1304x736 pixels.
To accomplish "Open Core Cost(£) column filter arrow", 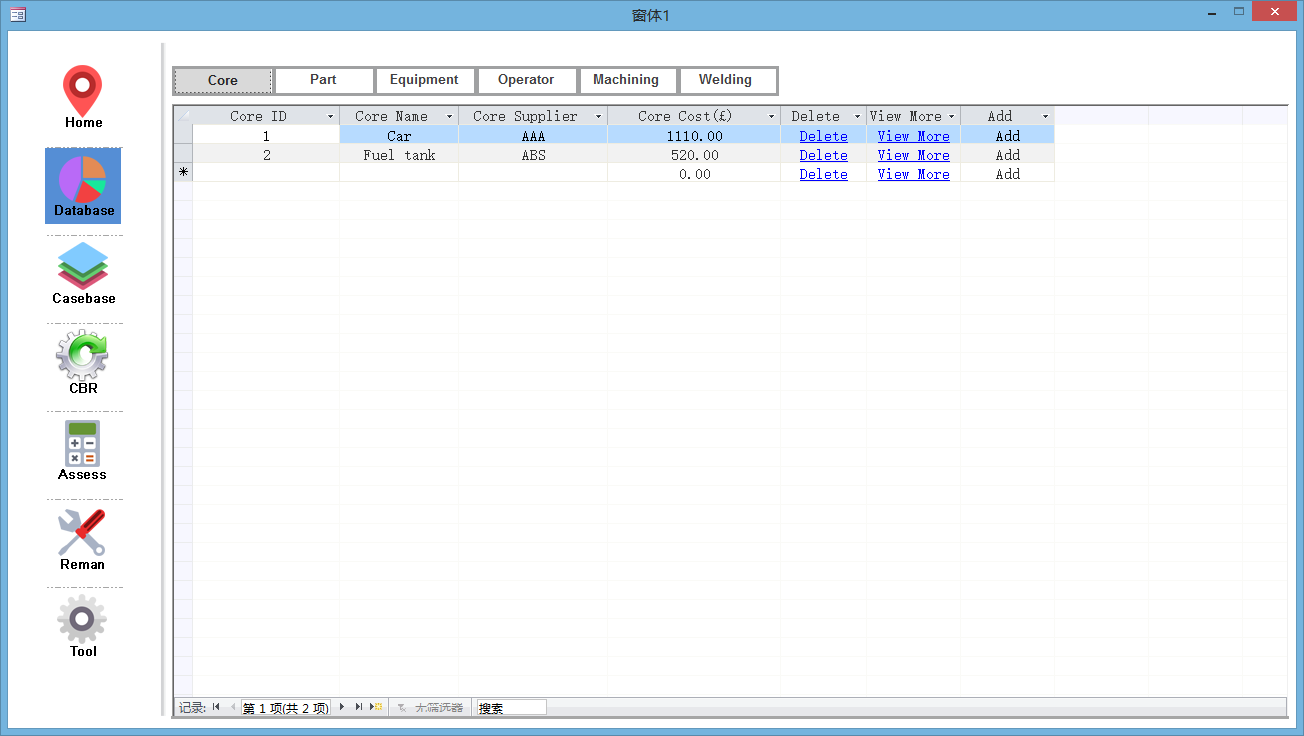I will click(771, 117).
